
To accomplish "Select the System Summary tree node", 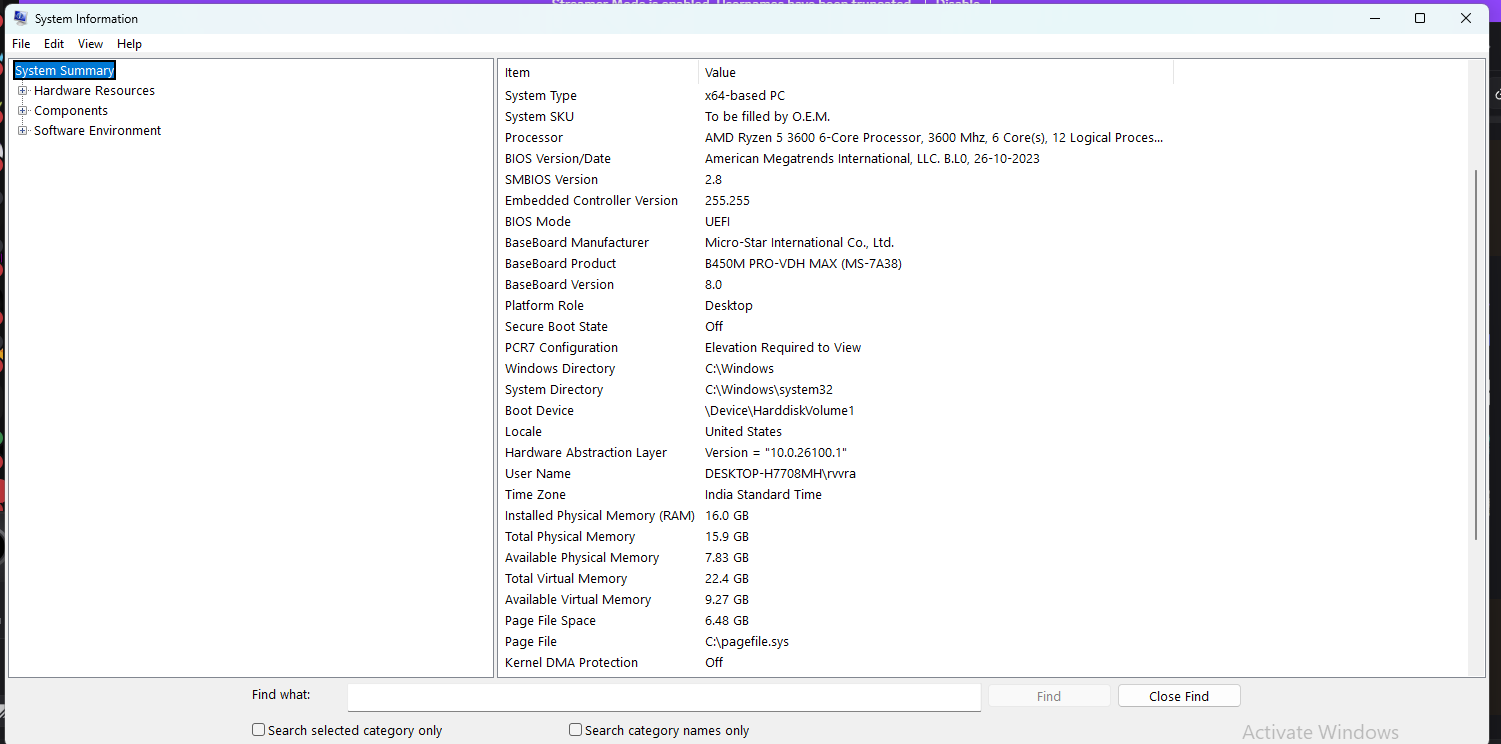I will pos(64,71).
